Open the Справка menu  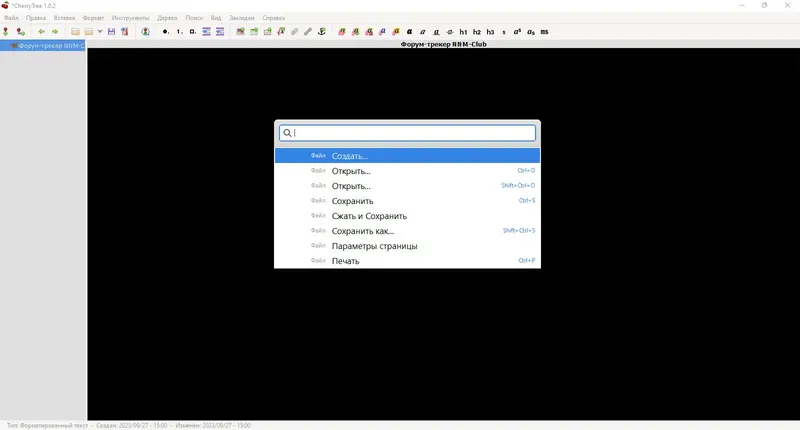click(x=273, y=18)
